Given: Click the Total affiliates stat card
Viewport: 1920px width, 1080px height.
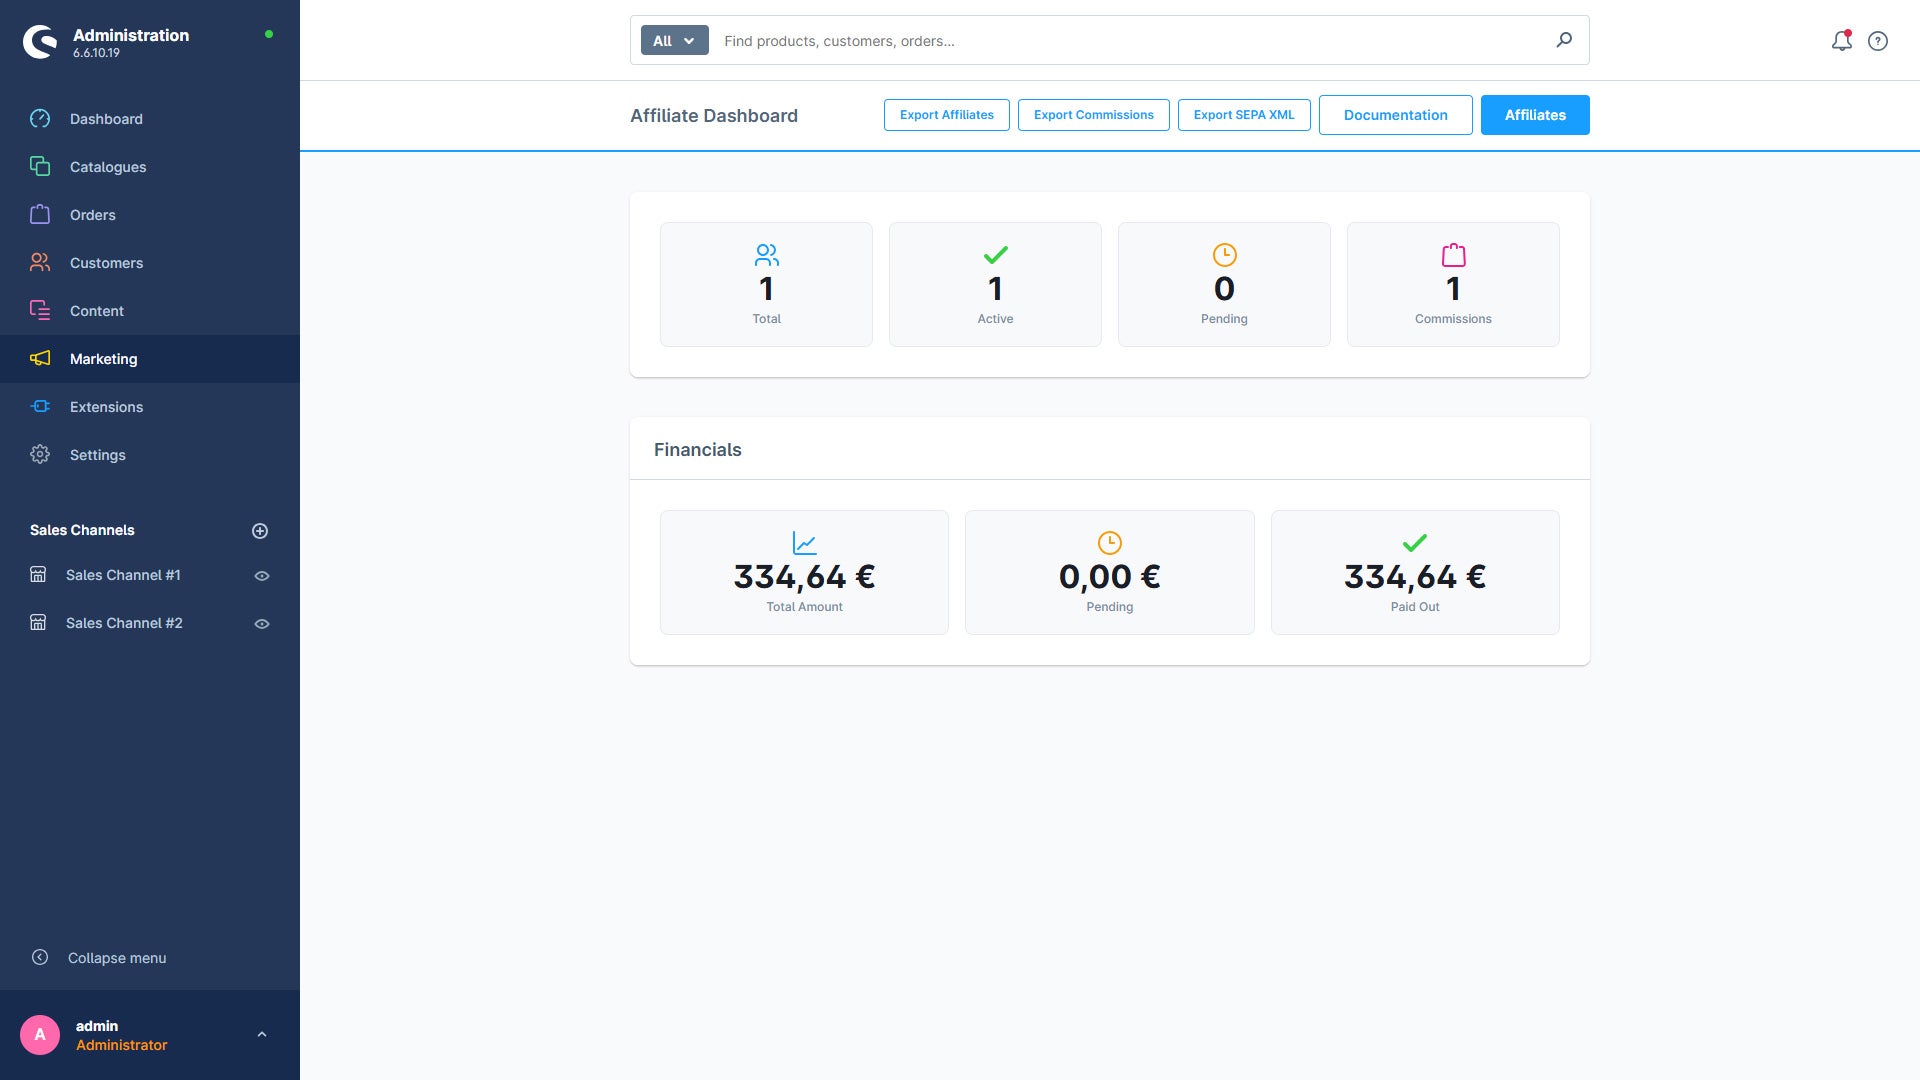Looking at the screenshot, I should pyautogui.click(x=766, y=285).
